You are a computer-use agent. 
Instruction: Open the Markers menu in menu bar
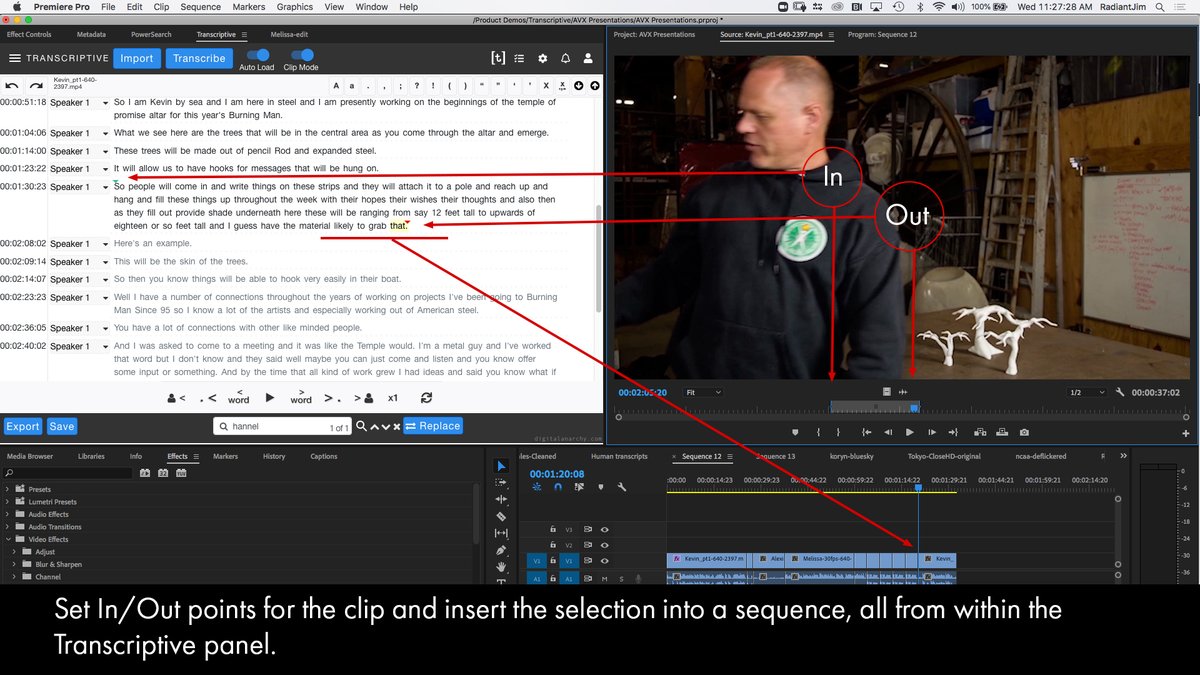tap(249, 7)
